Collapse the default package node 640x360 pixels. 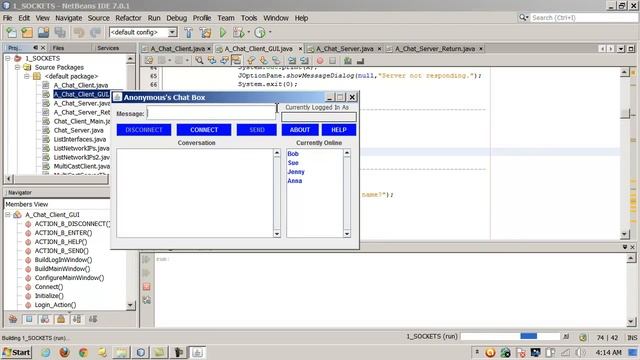[27, 76]
